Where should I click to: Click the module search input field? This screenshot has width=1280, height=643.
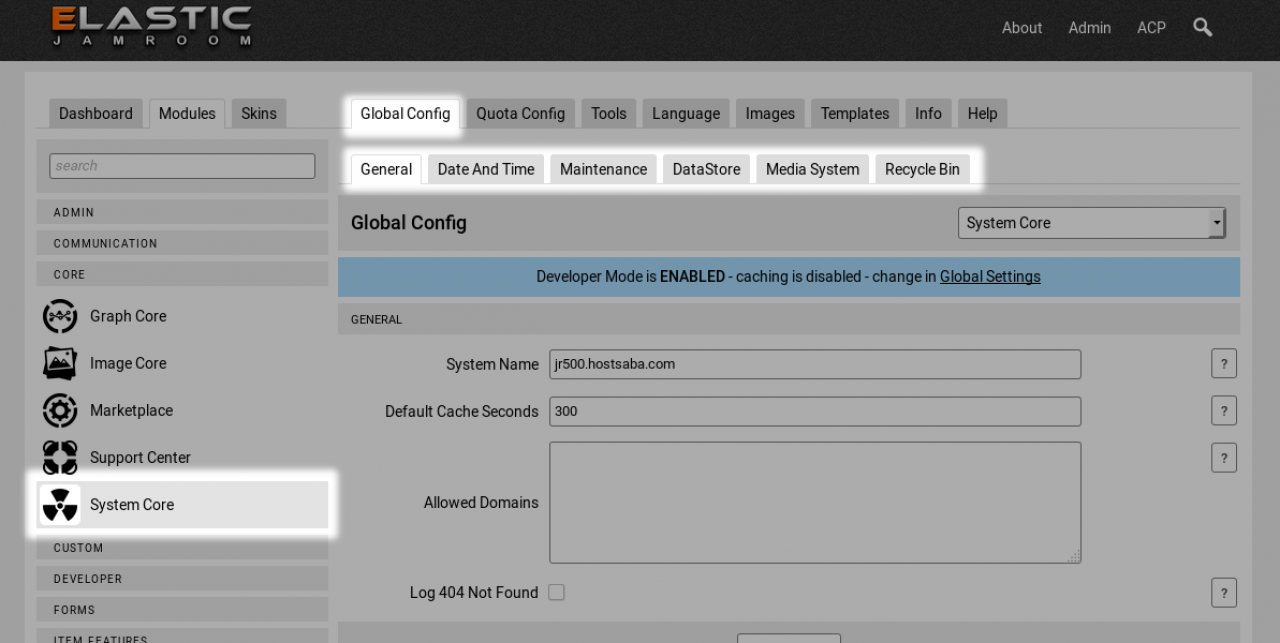182,166
